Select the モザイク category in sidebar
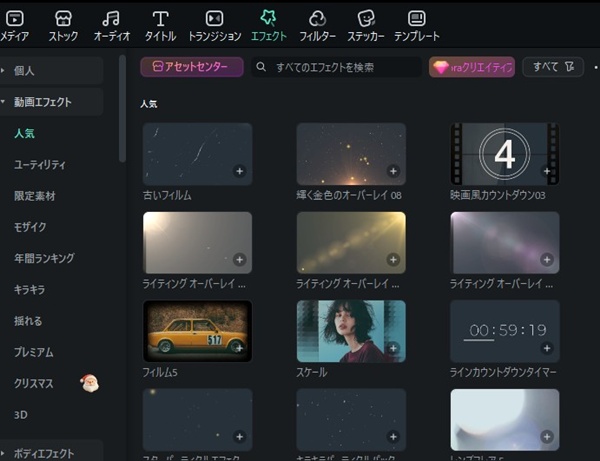Viewport: 600px width, 461px height. pos(30,227)
